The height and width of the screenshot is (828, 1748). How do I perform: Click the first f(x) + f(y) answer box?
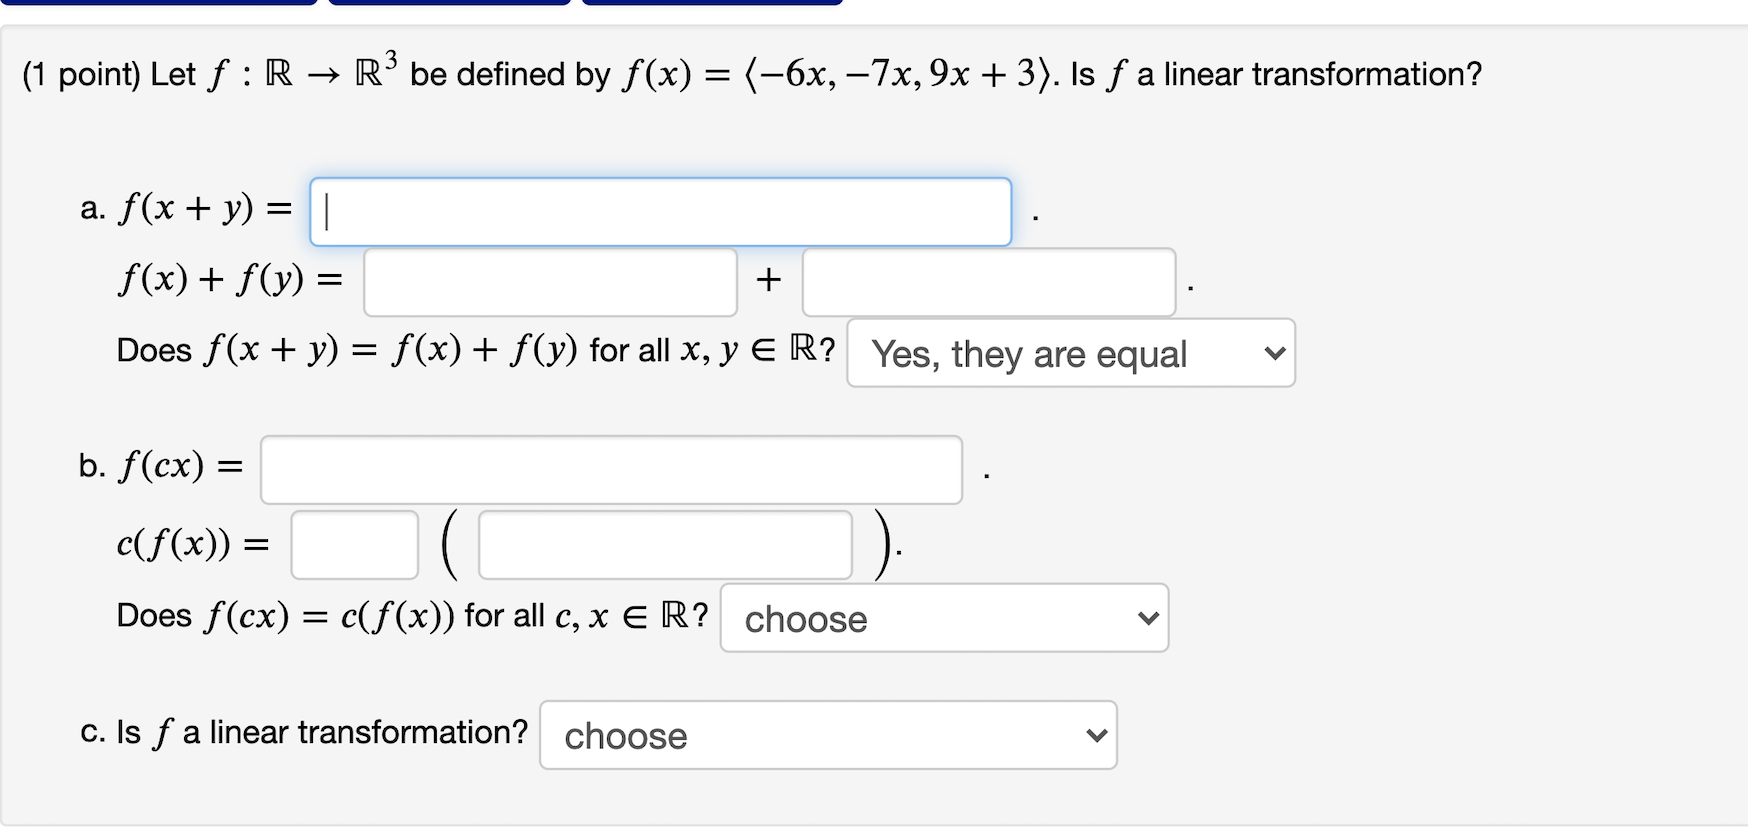pyautogui.click(x=549, y=282)
